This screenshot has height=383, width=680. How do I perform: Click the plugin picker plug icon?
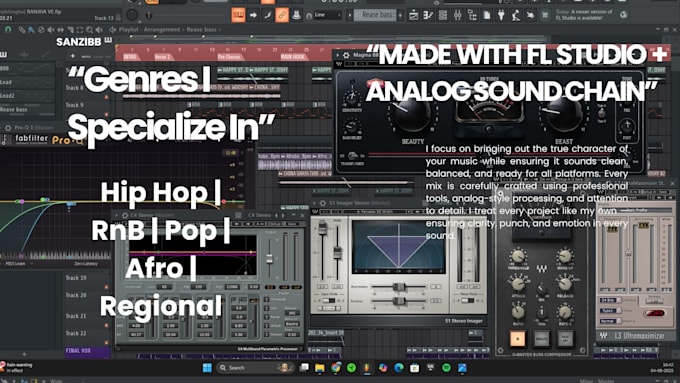tap(501, 16)
